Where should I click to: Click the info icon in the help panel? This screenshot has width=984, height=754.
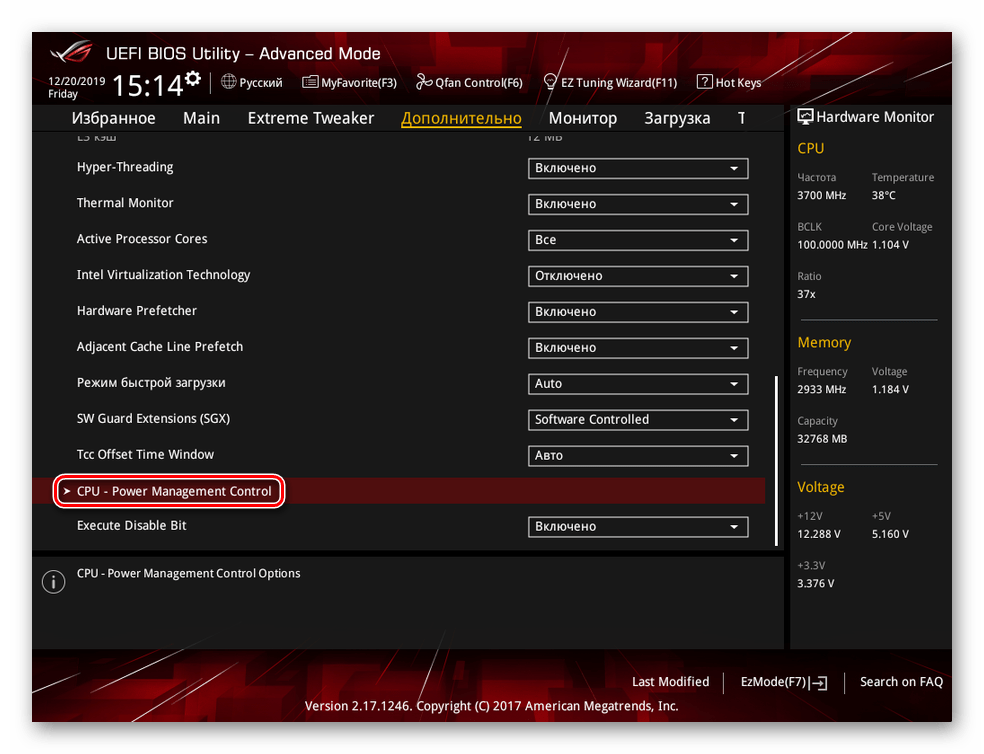click(x=53, y=582)
